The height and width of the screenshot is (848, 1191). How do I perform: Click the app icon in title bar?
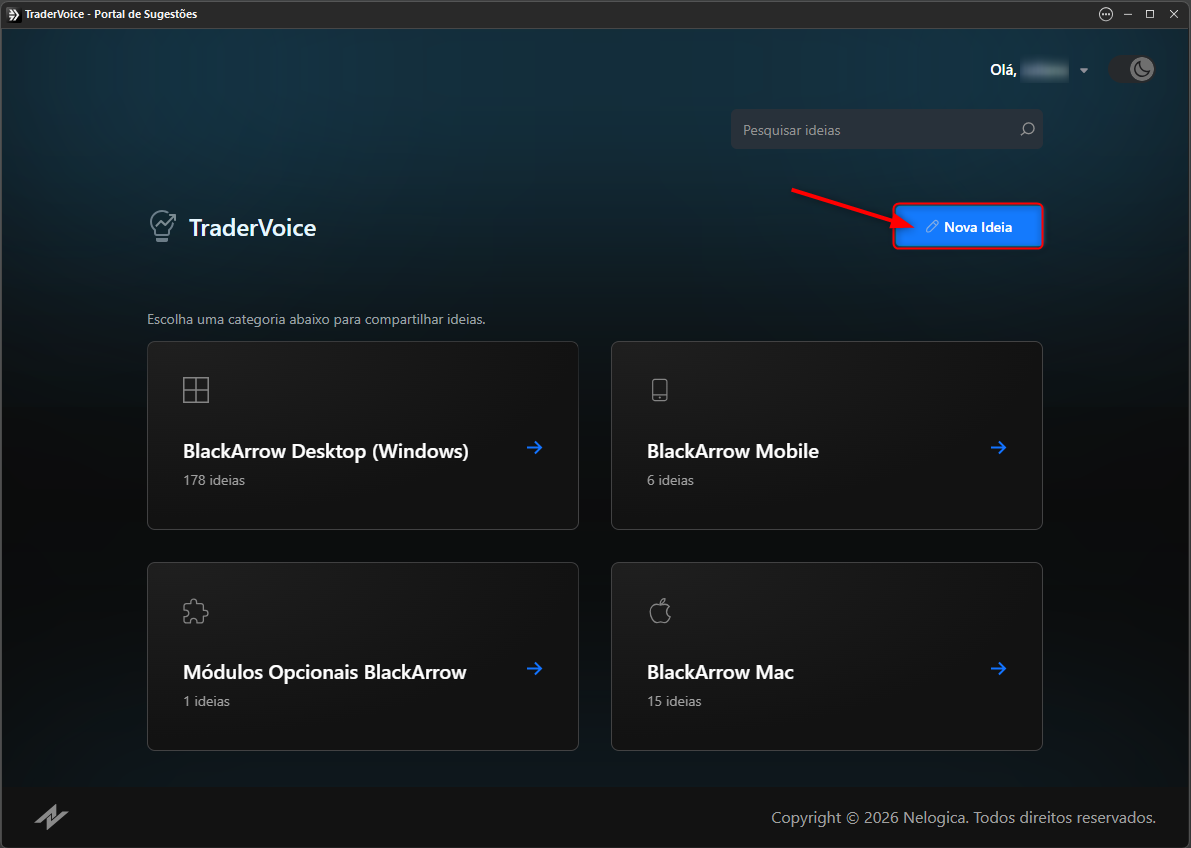coord(13,14)
